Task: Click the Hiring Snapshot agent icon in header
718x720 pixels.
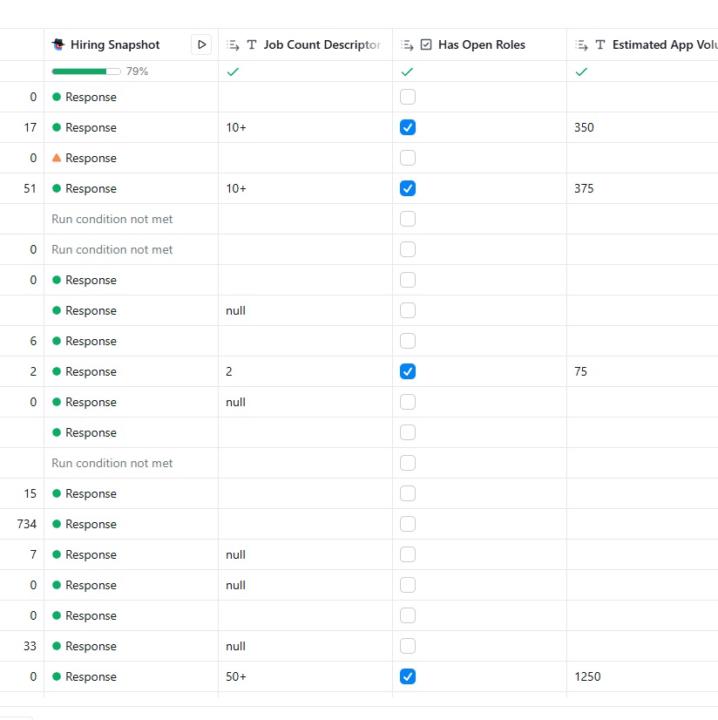Action: [x=59, y=45]
